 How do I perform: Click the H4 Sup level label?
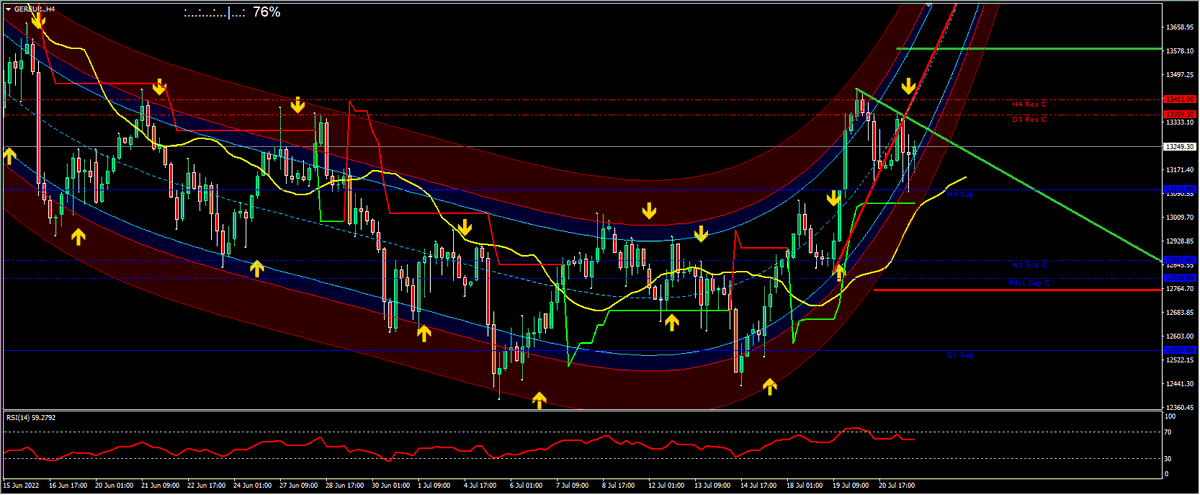[x=960, y=194]
